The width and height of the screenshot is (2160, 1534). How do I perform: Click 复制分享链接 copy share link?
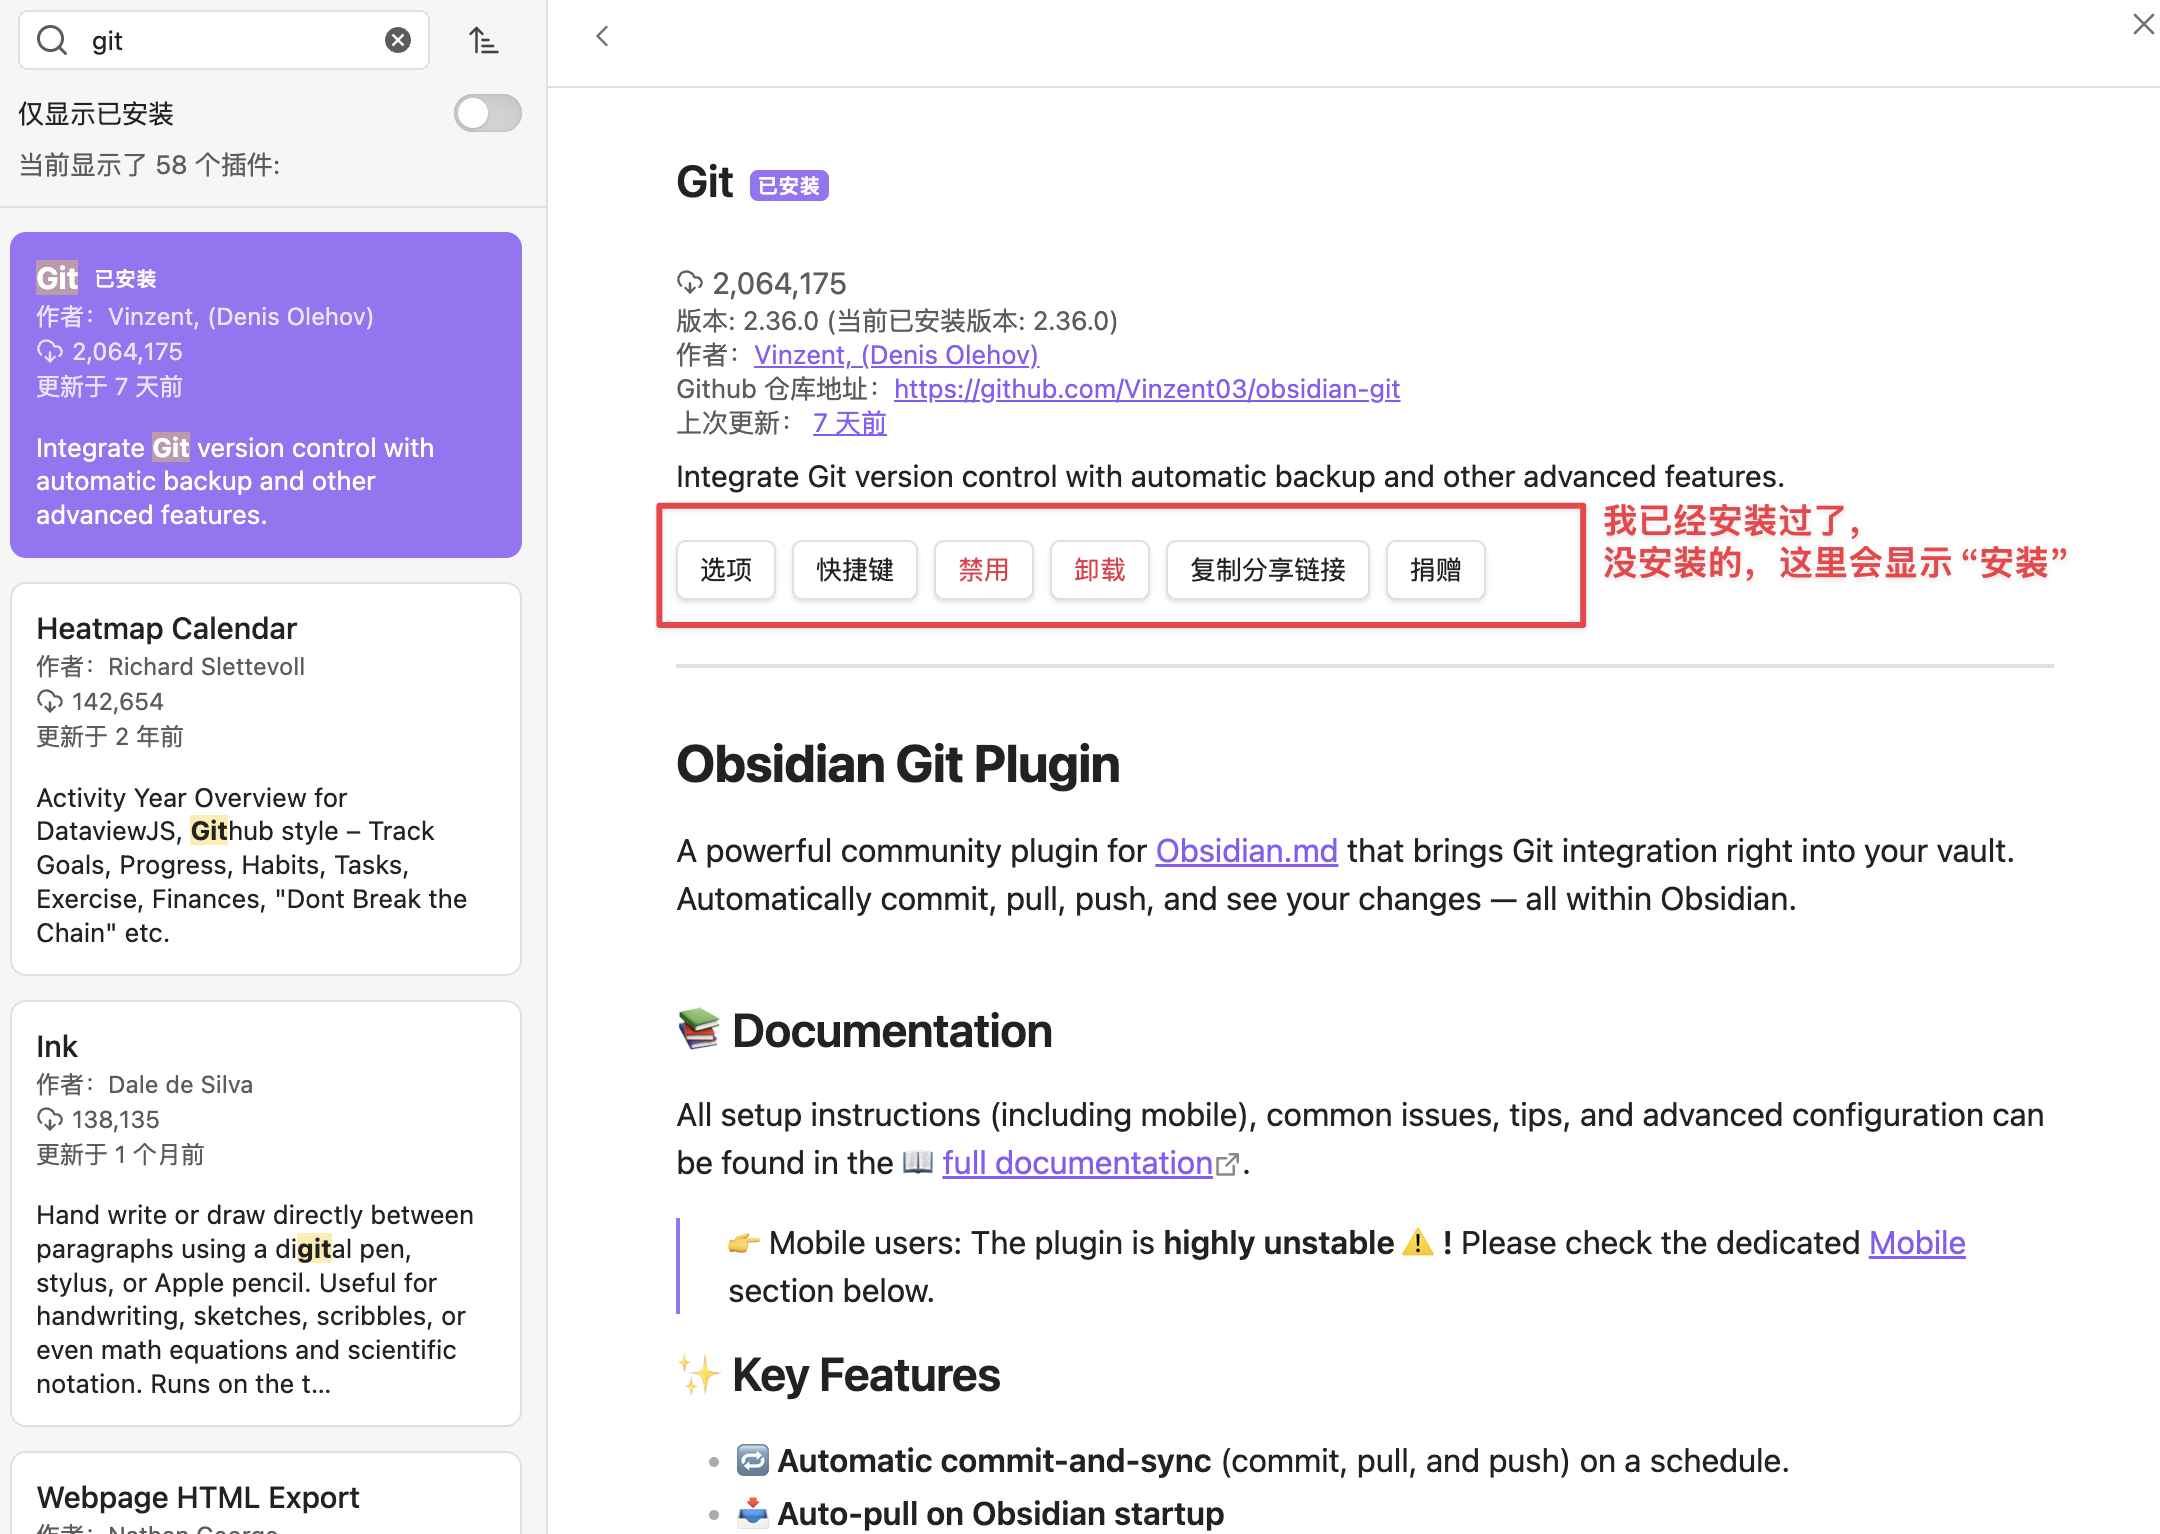1268,570
